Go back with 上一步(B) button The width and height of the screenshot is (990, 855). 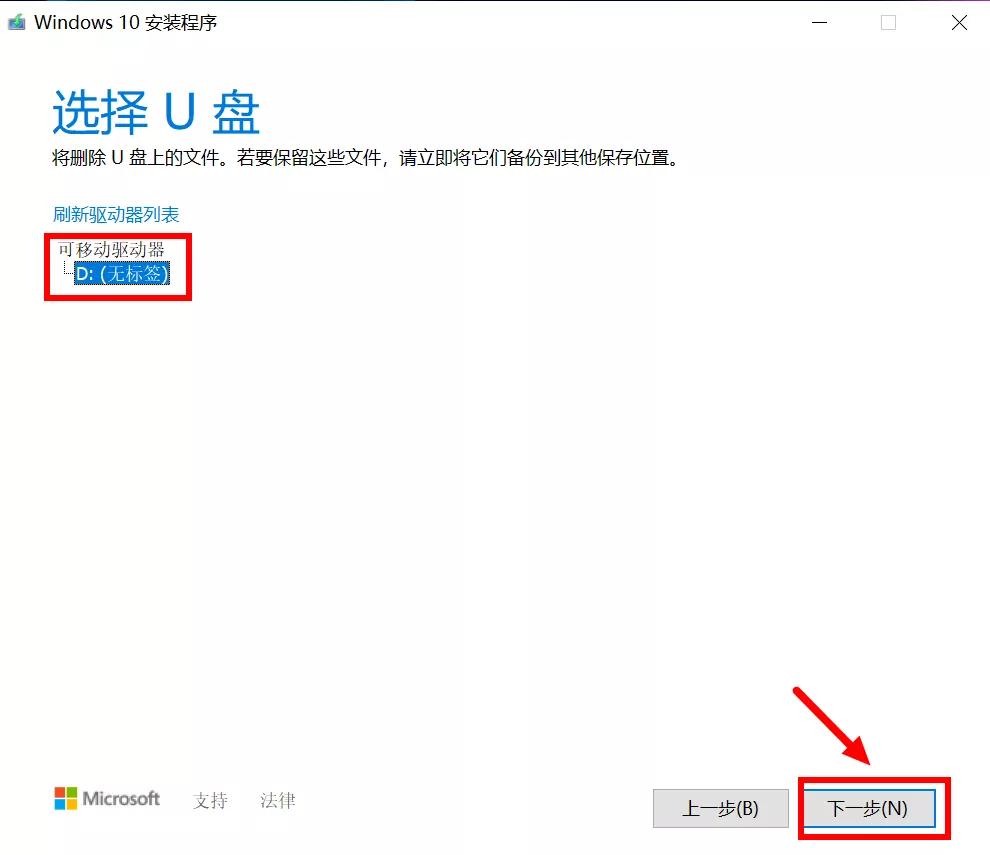[720, 808]
